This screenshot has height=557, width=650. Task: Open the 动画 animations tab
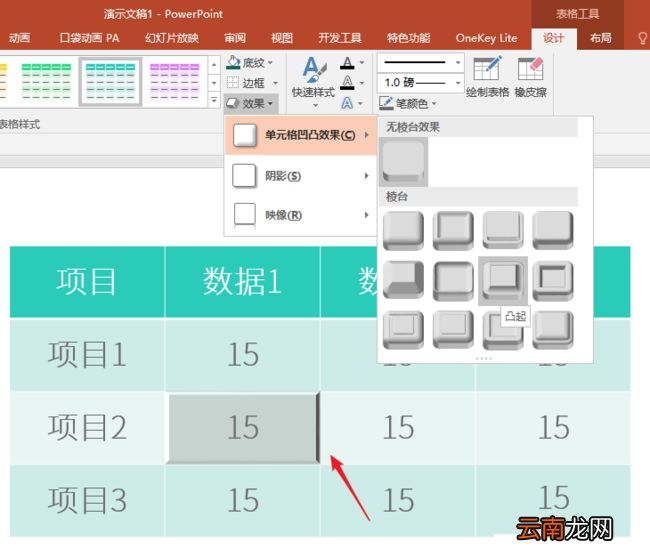[19, 38]
